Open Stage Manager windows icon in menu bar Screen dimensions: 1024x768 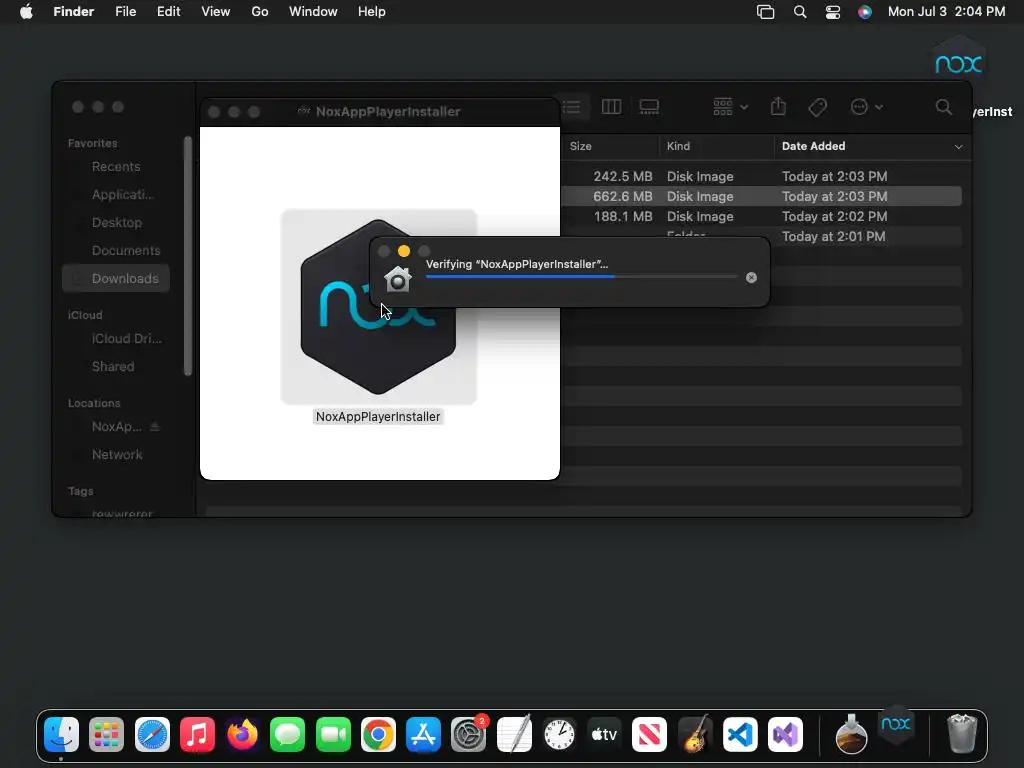(x=765, y=12)
